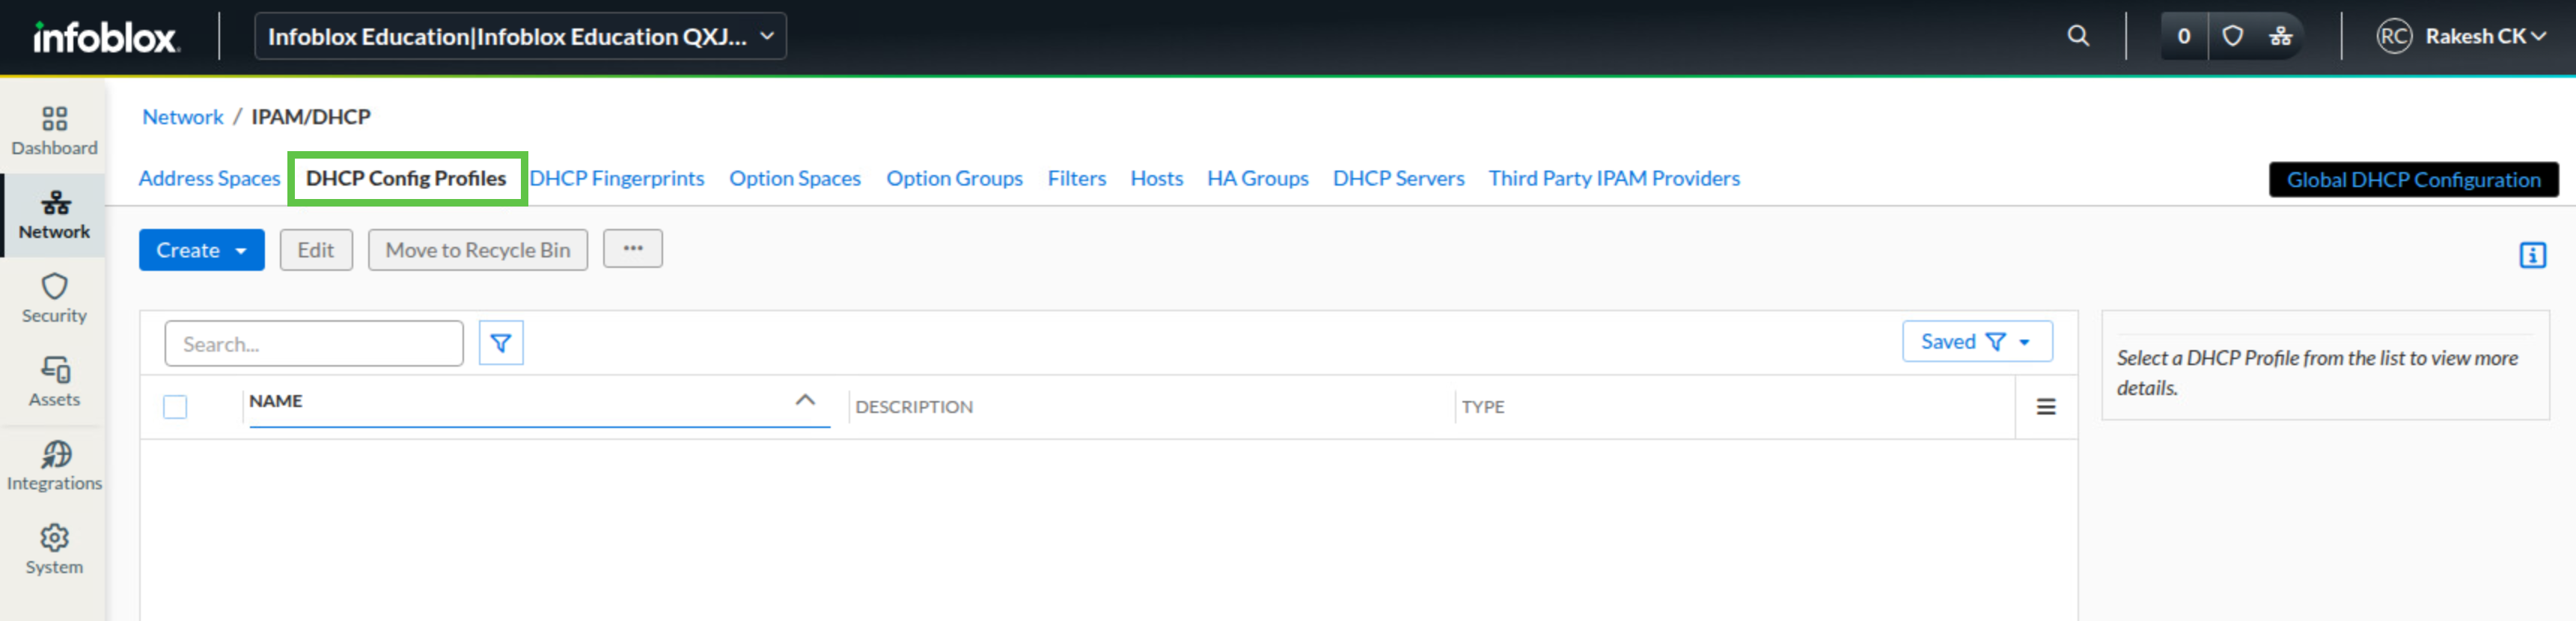The height and width of the screenshot is (621, 2576).
Task: Click the TYPE column header
Action: [x=1483, y=407]
